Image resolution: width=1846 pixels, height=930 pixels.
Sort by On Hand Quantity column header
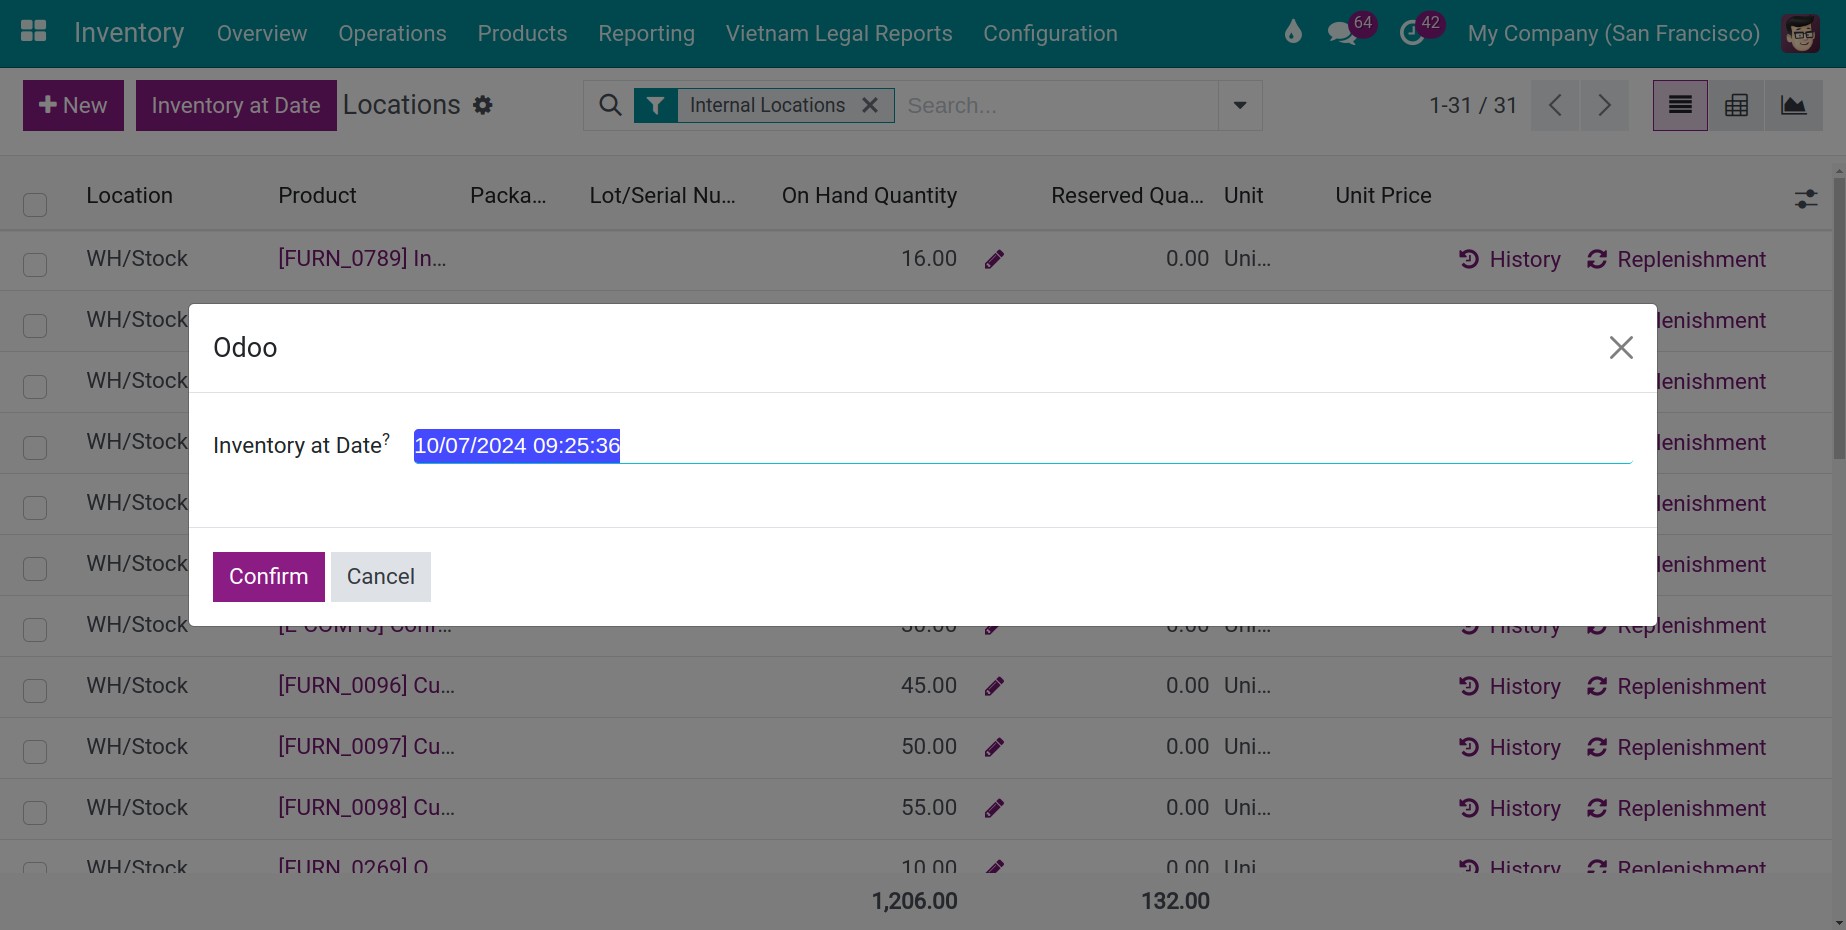(x=869, y=196)
